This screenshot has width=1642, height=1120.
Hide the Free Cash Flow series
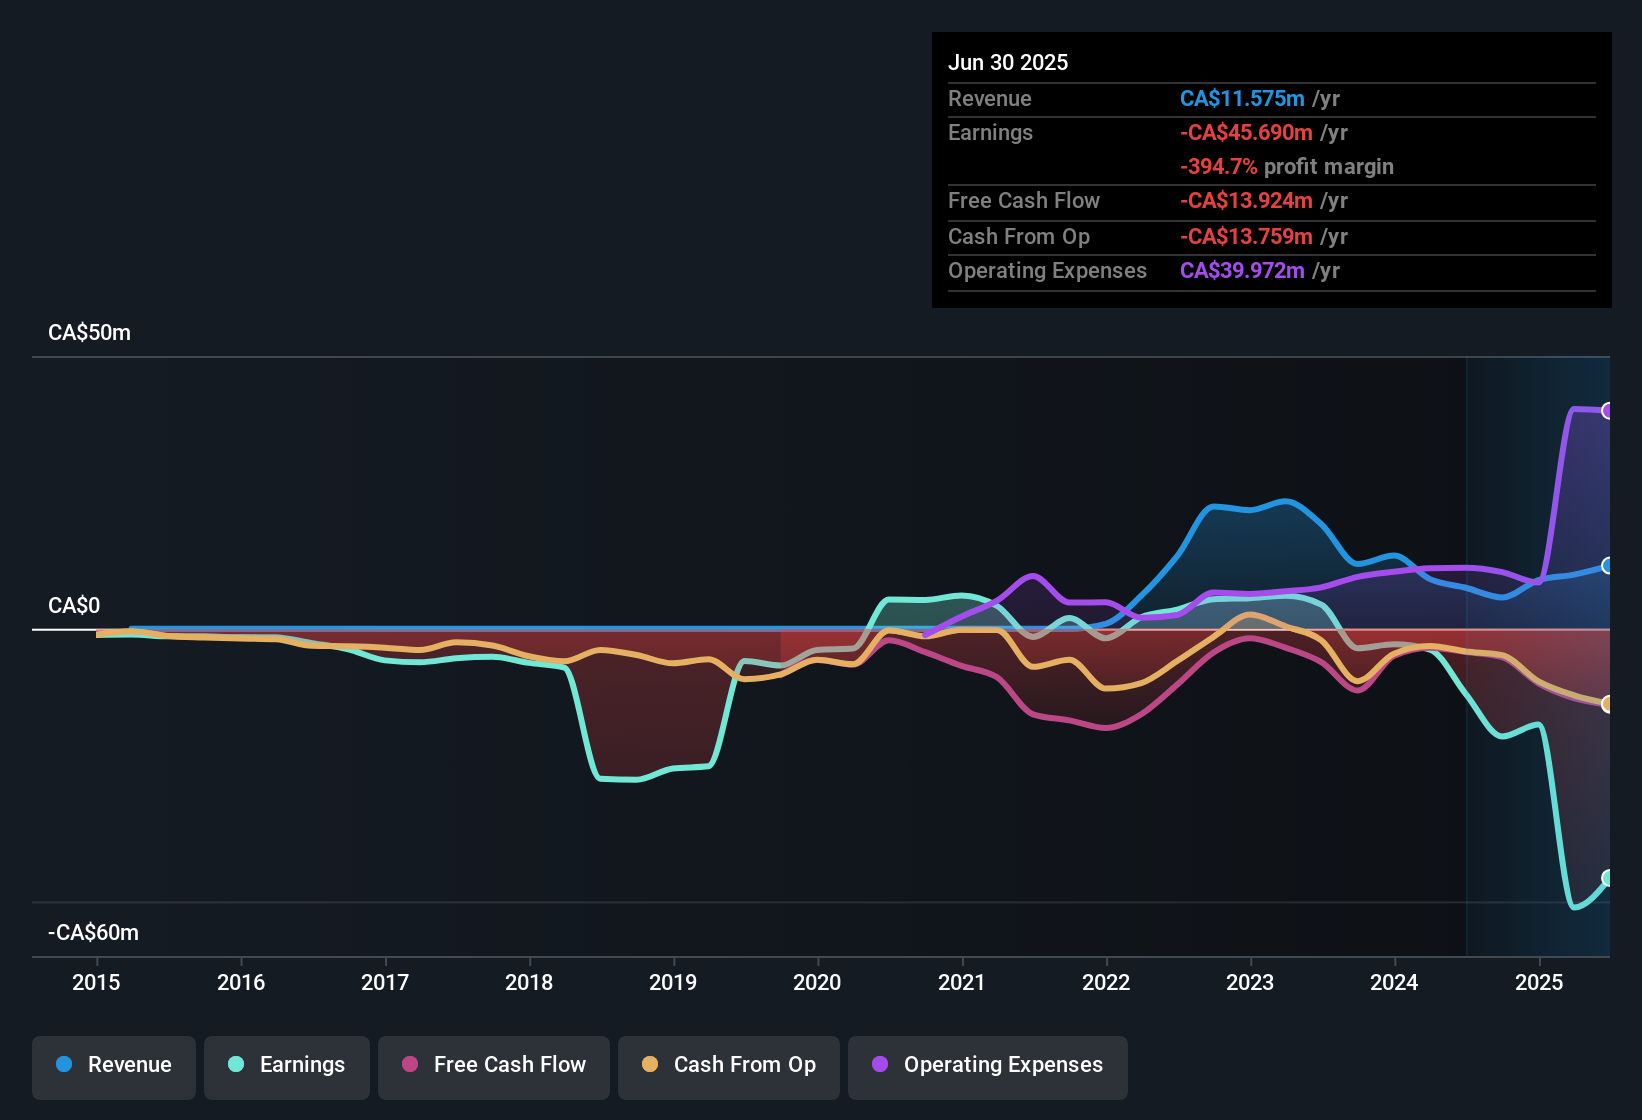coord(494,1065)
